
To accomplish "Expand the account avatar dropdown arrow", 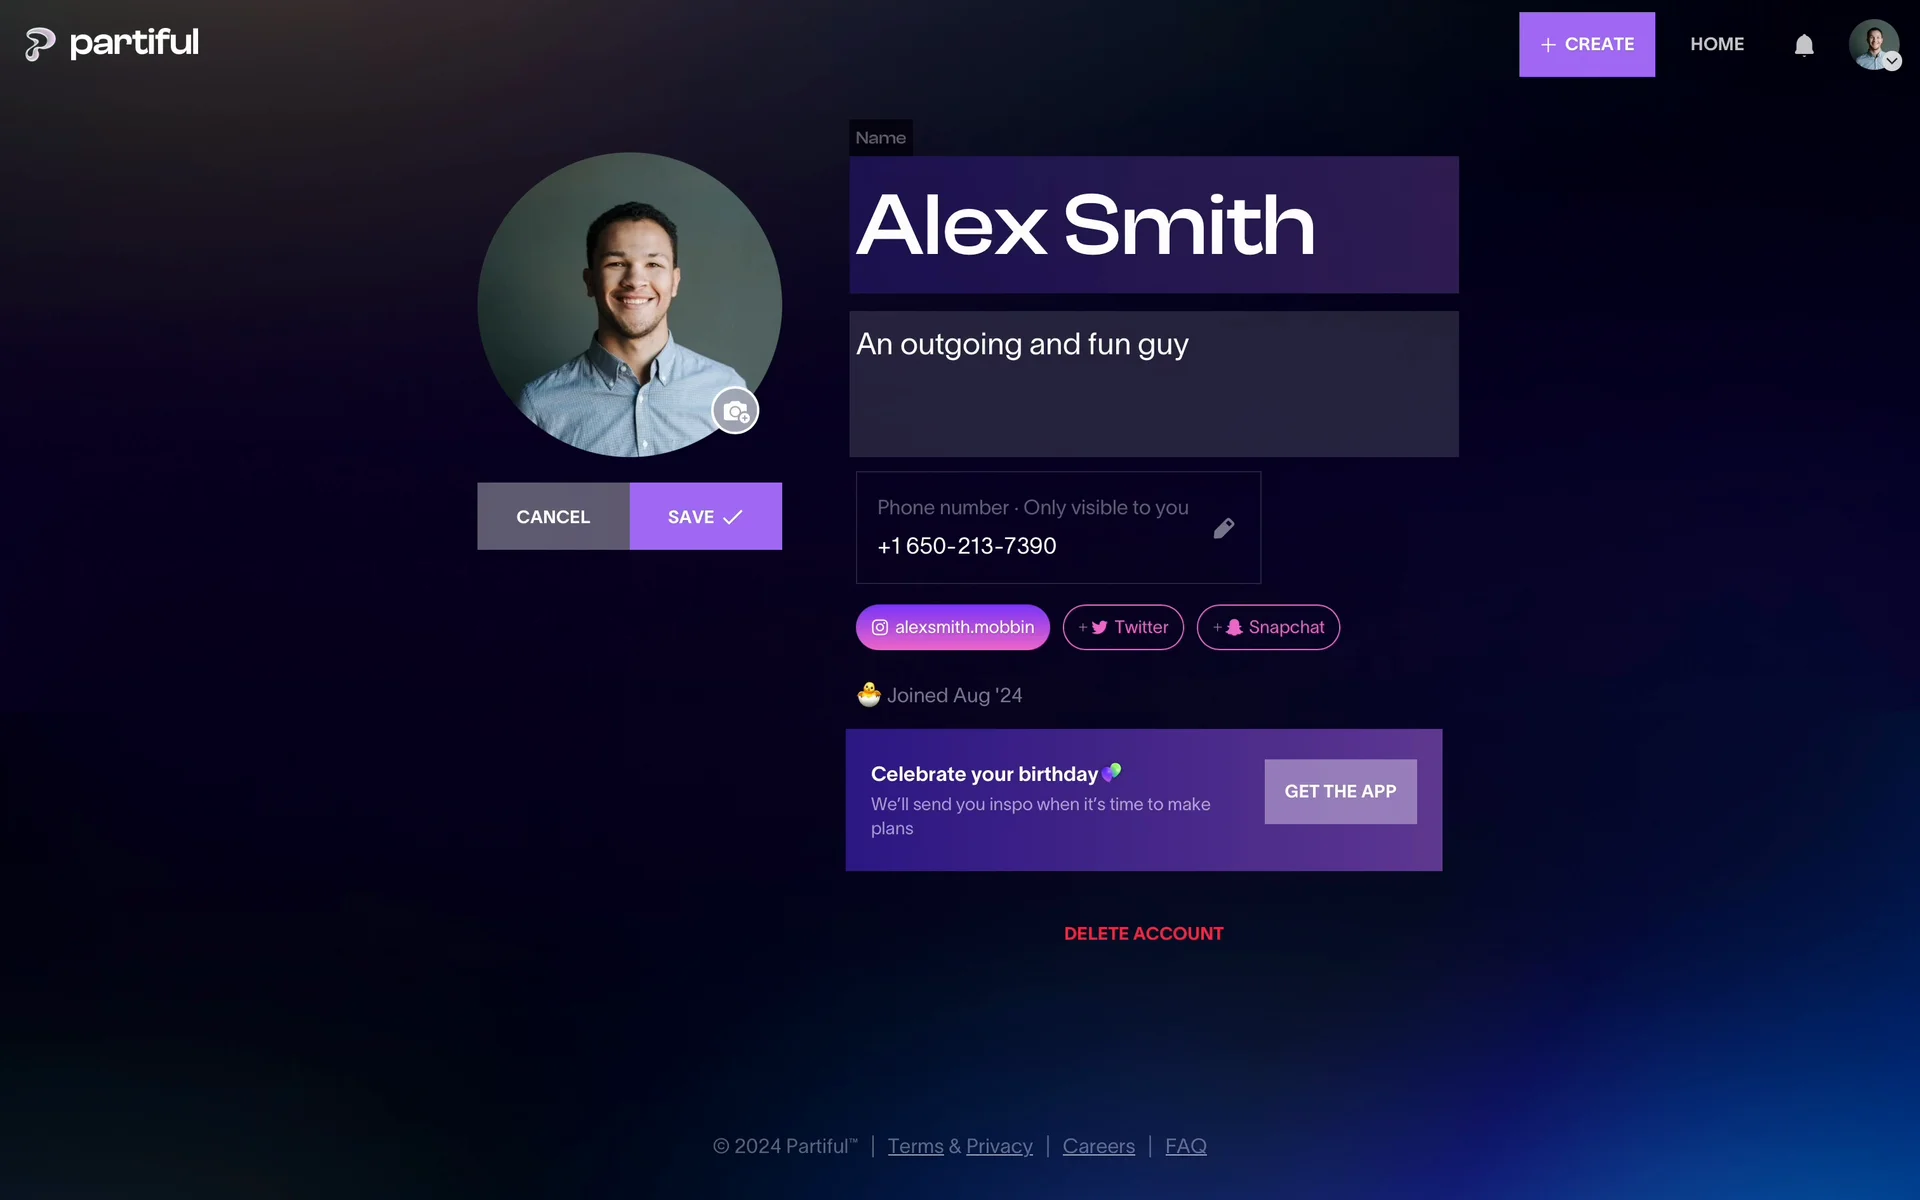I will 1892,62.
